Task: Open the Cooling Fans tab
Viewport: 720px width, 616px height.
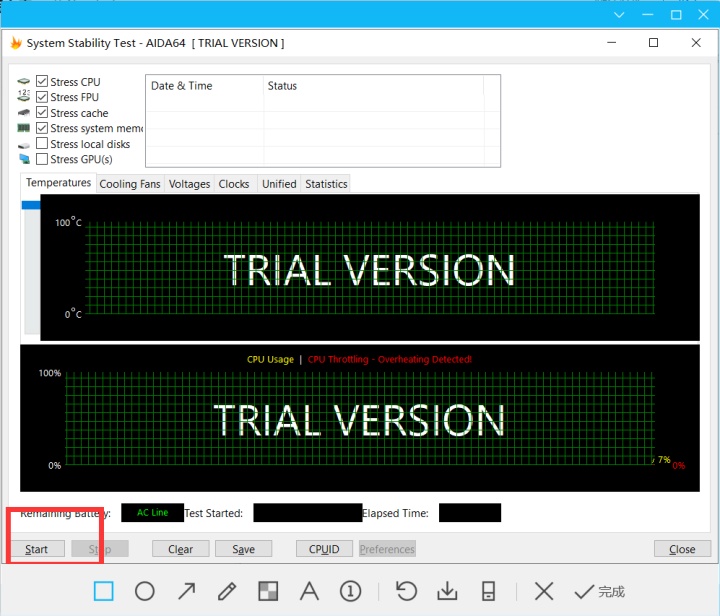Action: coord(130,184)
